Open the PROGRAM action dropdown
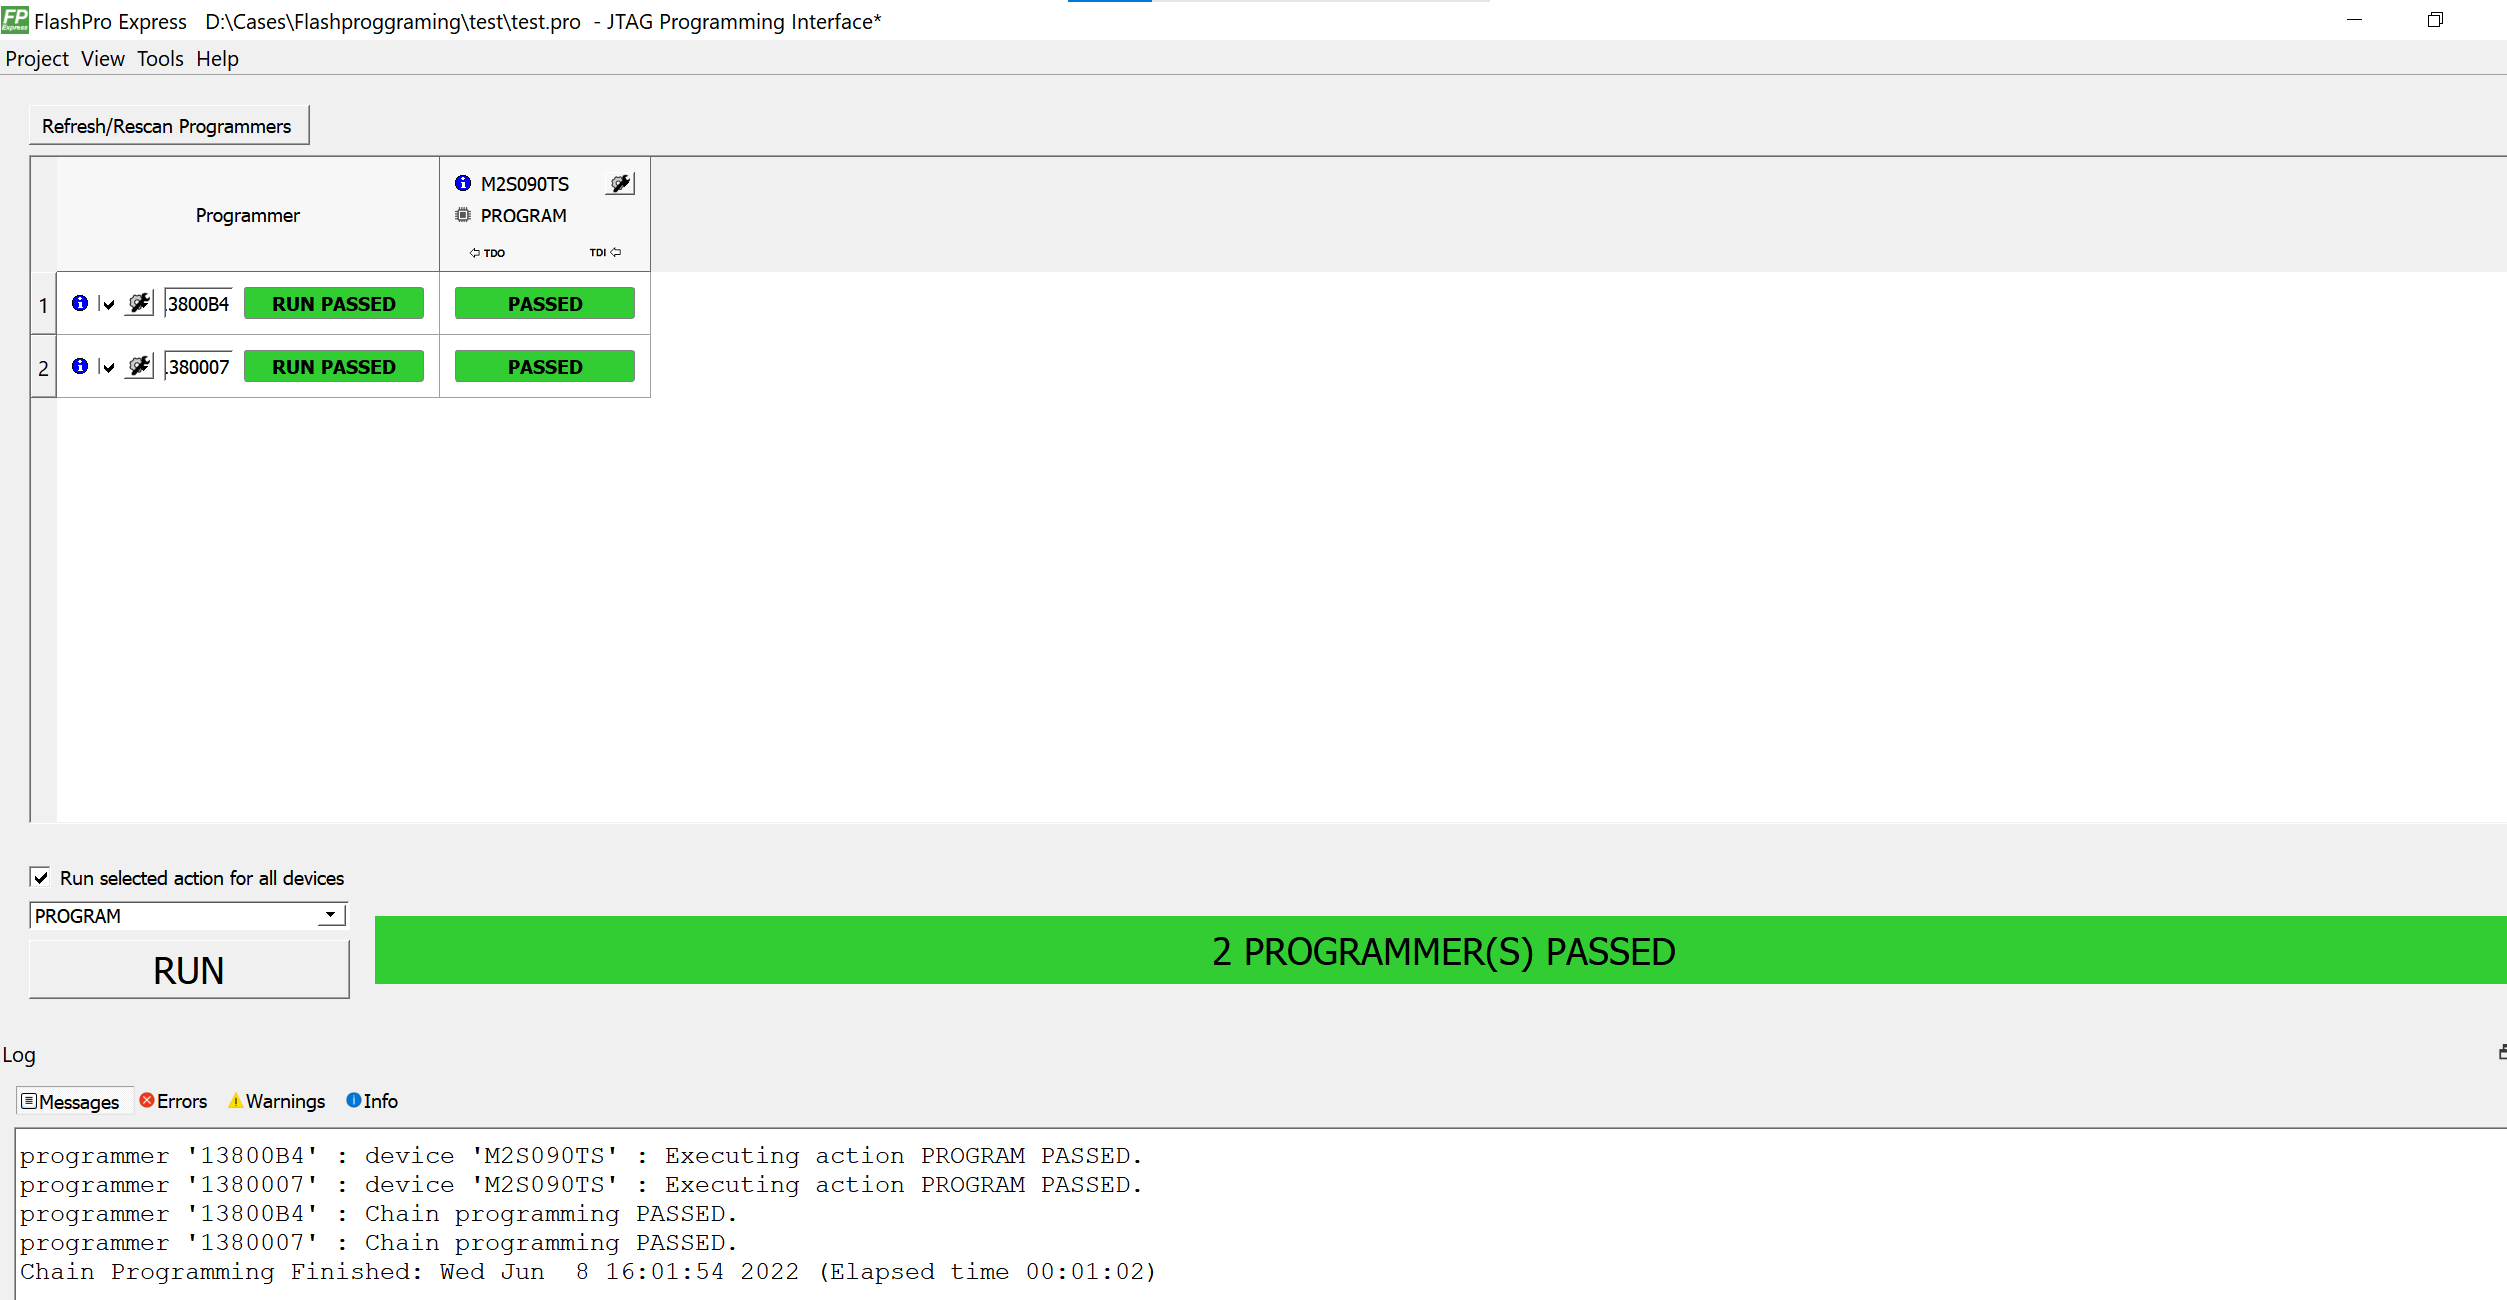2507x1300 pixels. tap(329, 914)
